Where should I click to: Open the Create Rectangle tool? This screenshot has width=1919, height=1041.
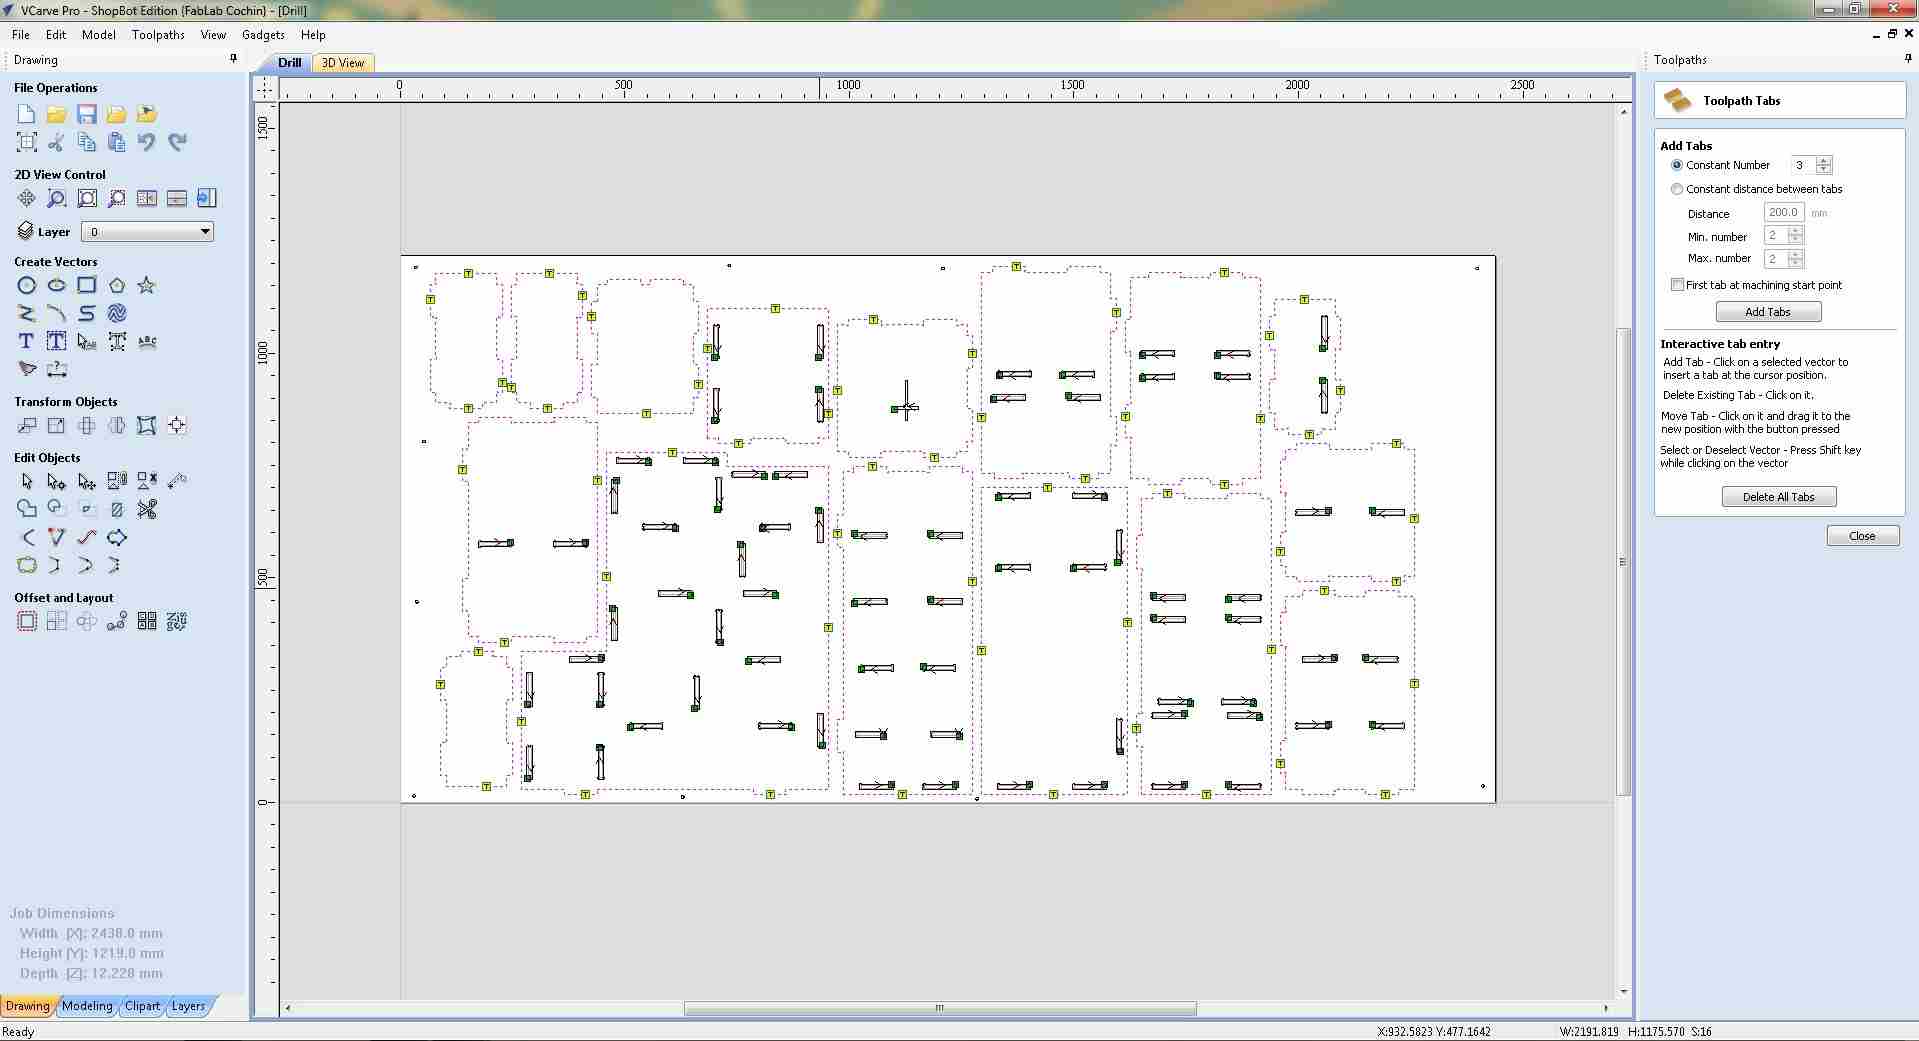pos(86,285)
